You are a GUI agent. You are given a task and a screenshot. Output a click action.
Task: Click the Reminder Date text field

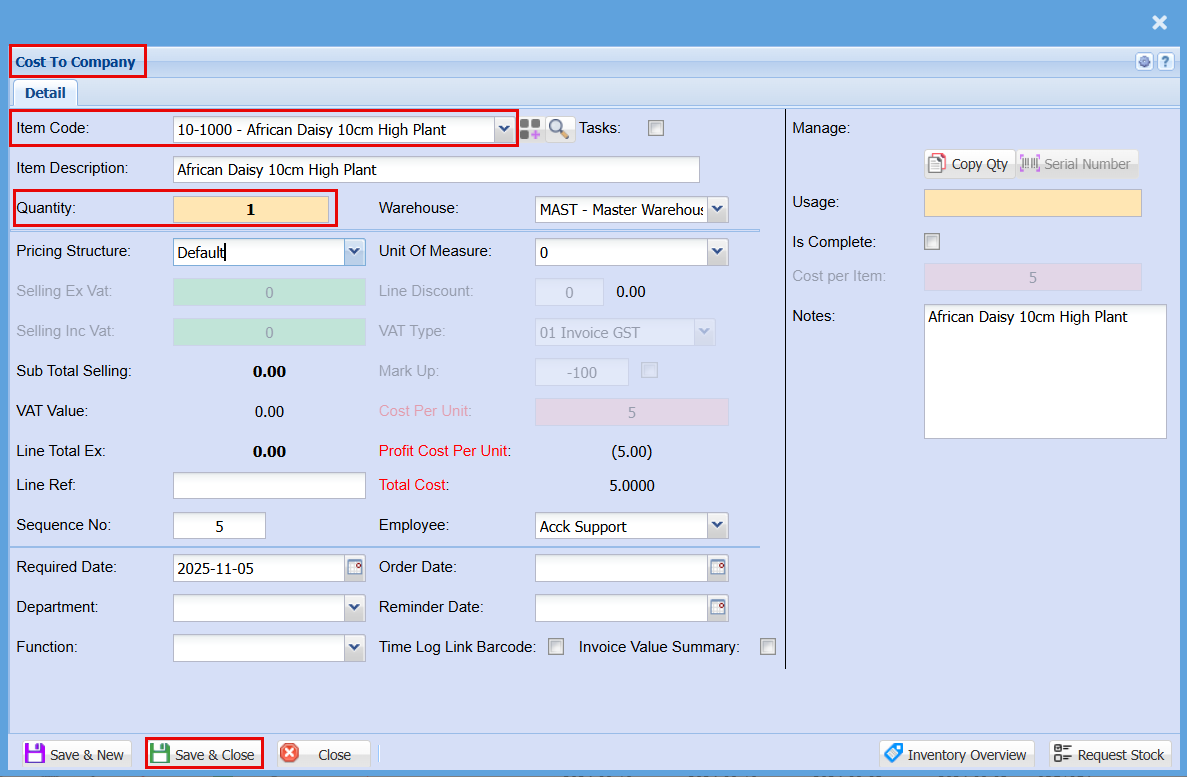622,608
